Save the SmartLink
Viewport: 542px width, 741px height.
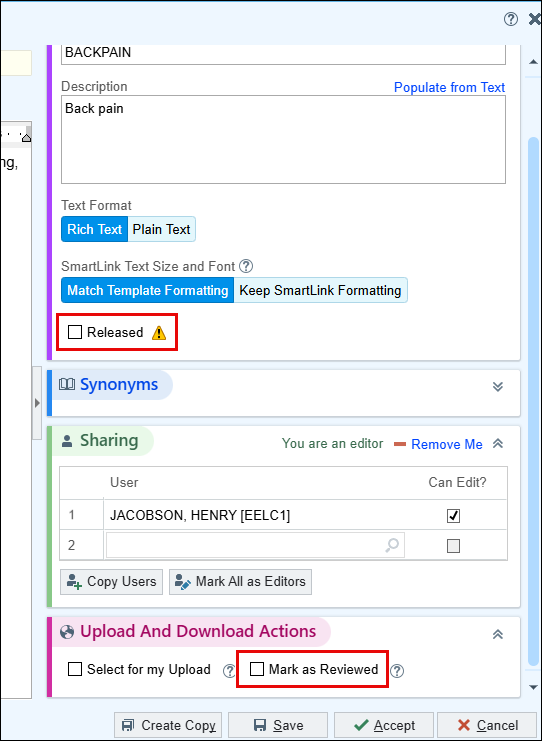278,725
